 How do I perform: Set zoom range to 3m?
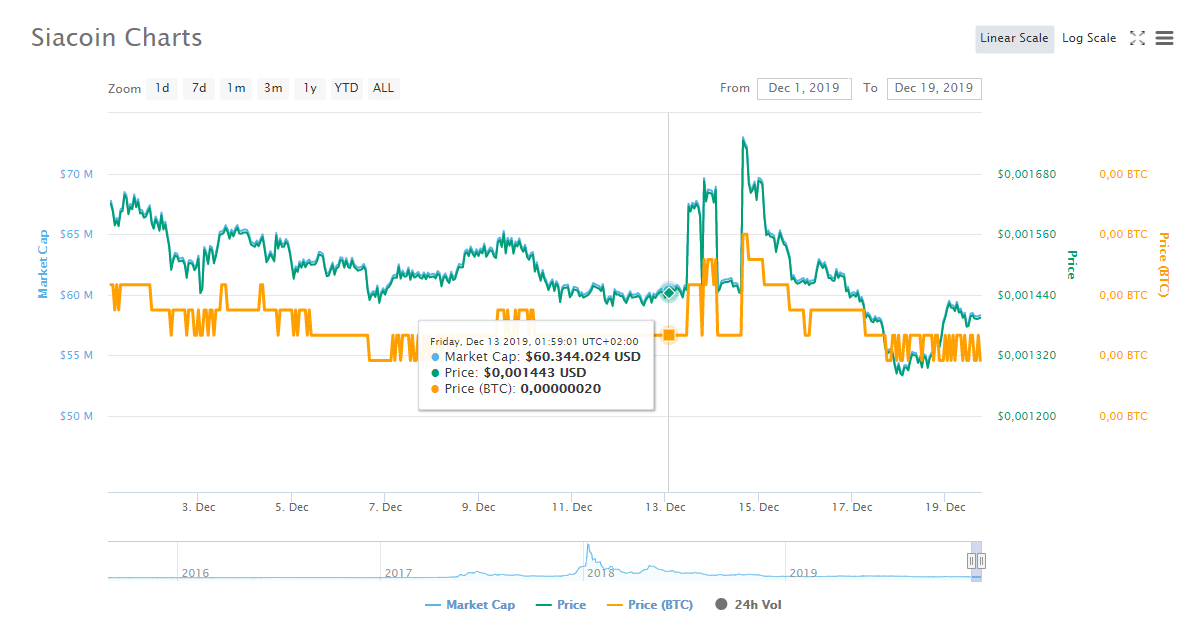(273, 88)
